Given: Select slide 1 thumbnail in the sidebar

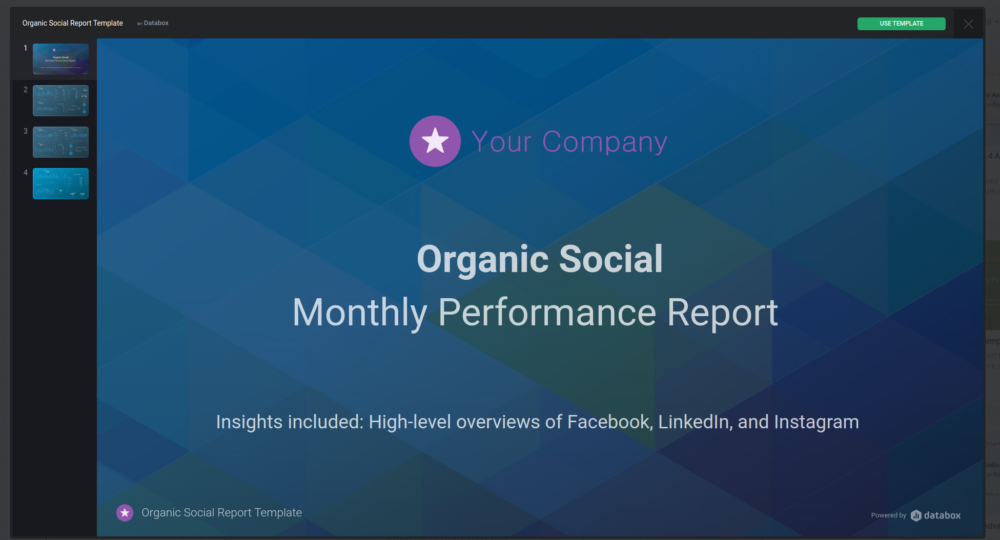Looking at the screenshot, I should point(60,59).
